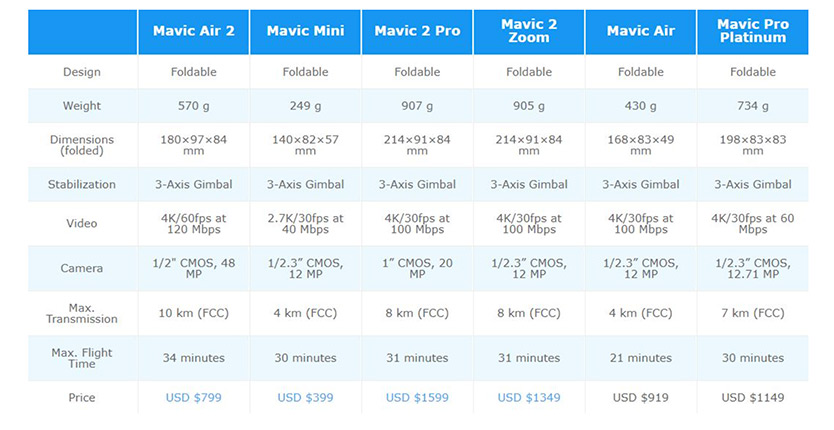The width and height of the screenshot is (834, 430).
Task: Click the Stabilization row label
Action: tap(82, 185)
